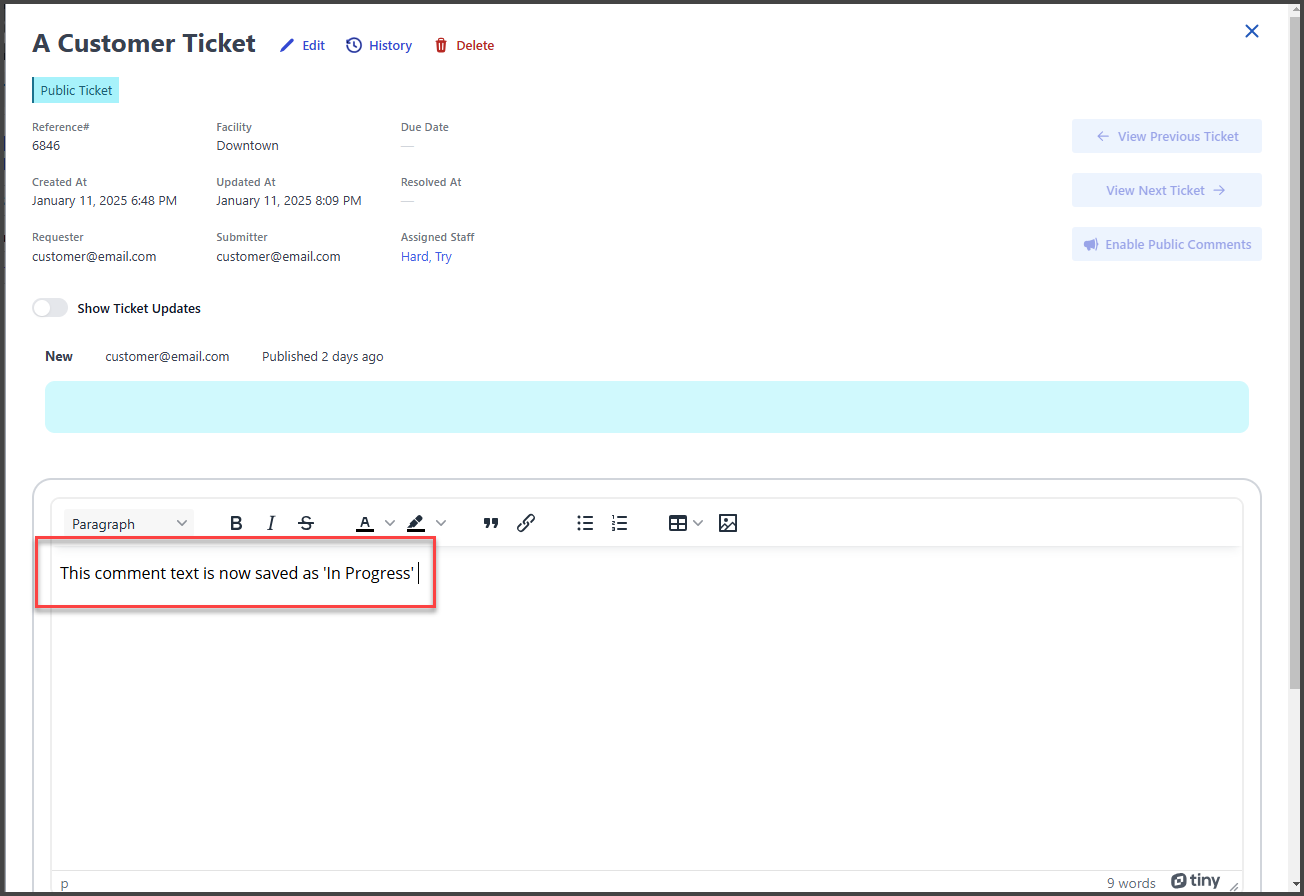Insert an image into the comment

[728, 523]
